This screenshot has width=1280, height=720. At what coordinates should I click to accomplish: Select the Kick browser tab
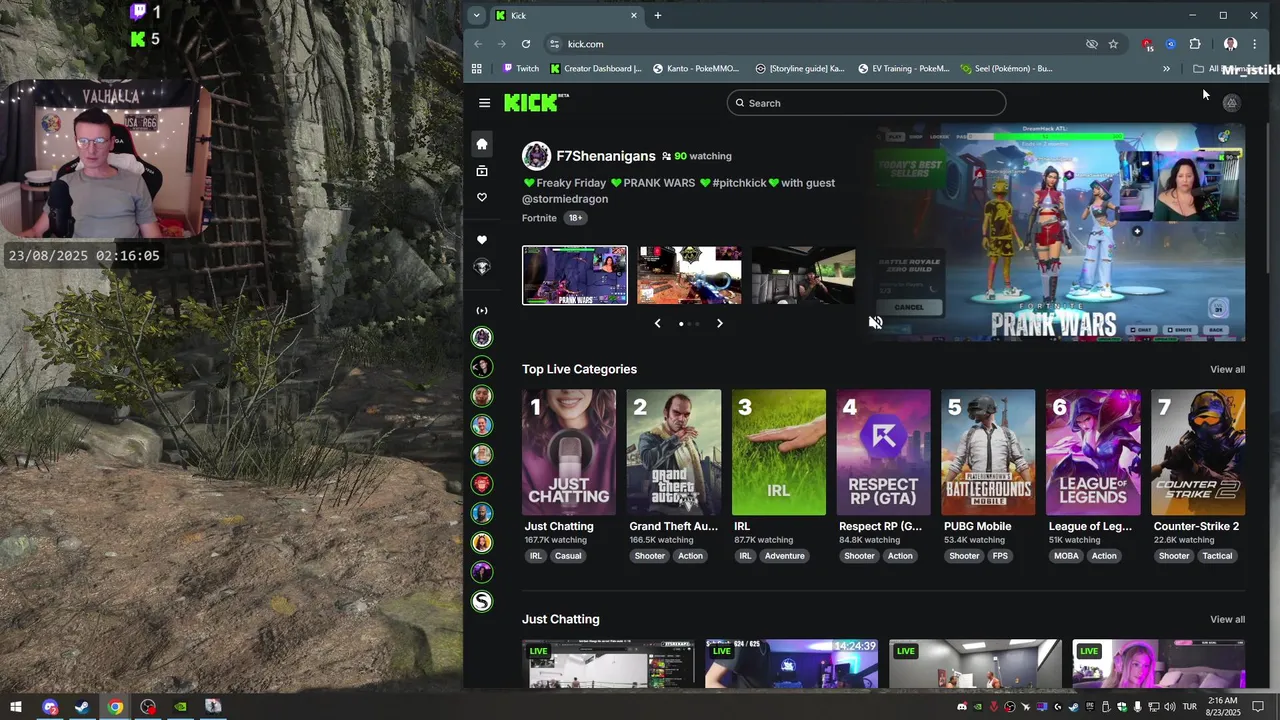point(567,15)
